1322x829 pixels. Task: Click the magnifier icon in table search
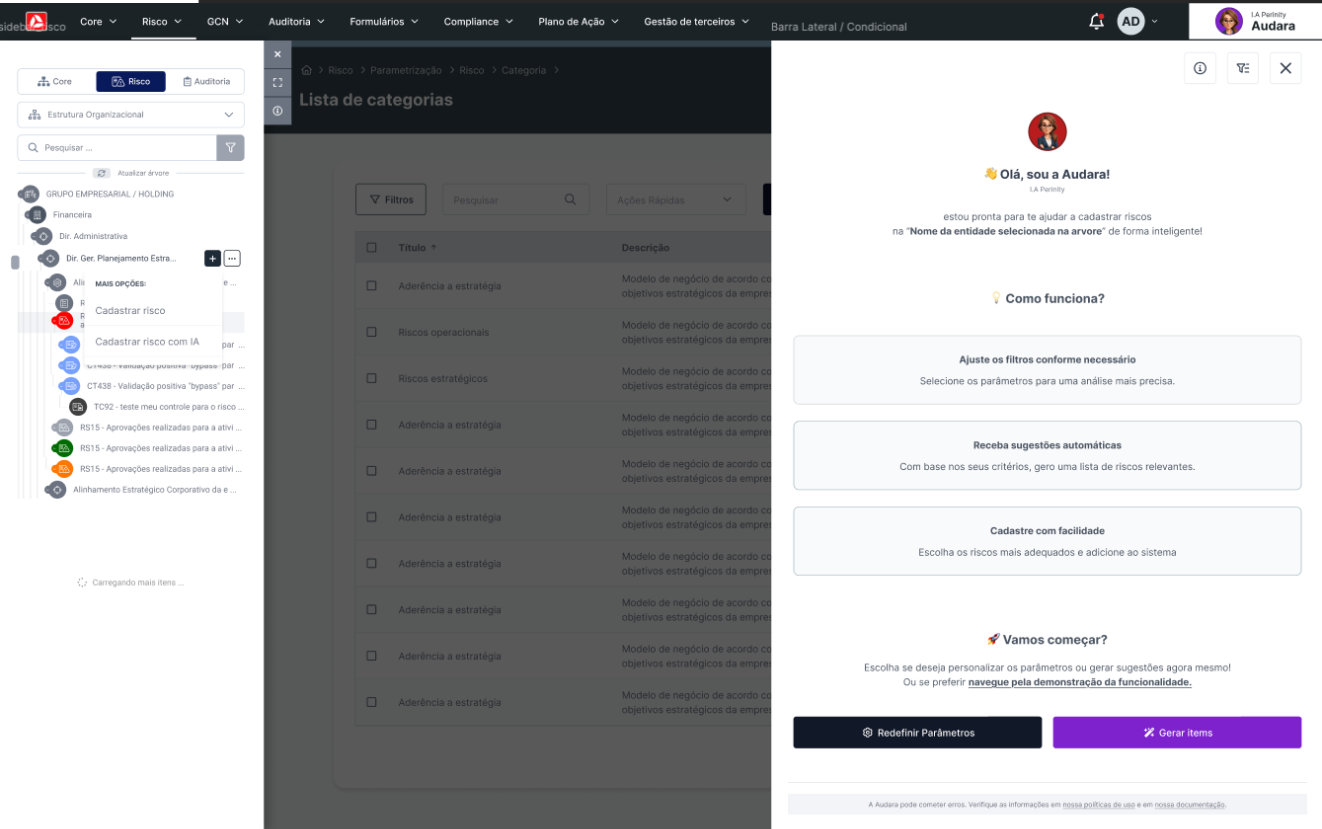(570, 200)
